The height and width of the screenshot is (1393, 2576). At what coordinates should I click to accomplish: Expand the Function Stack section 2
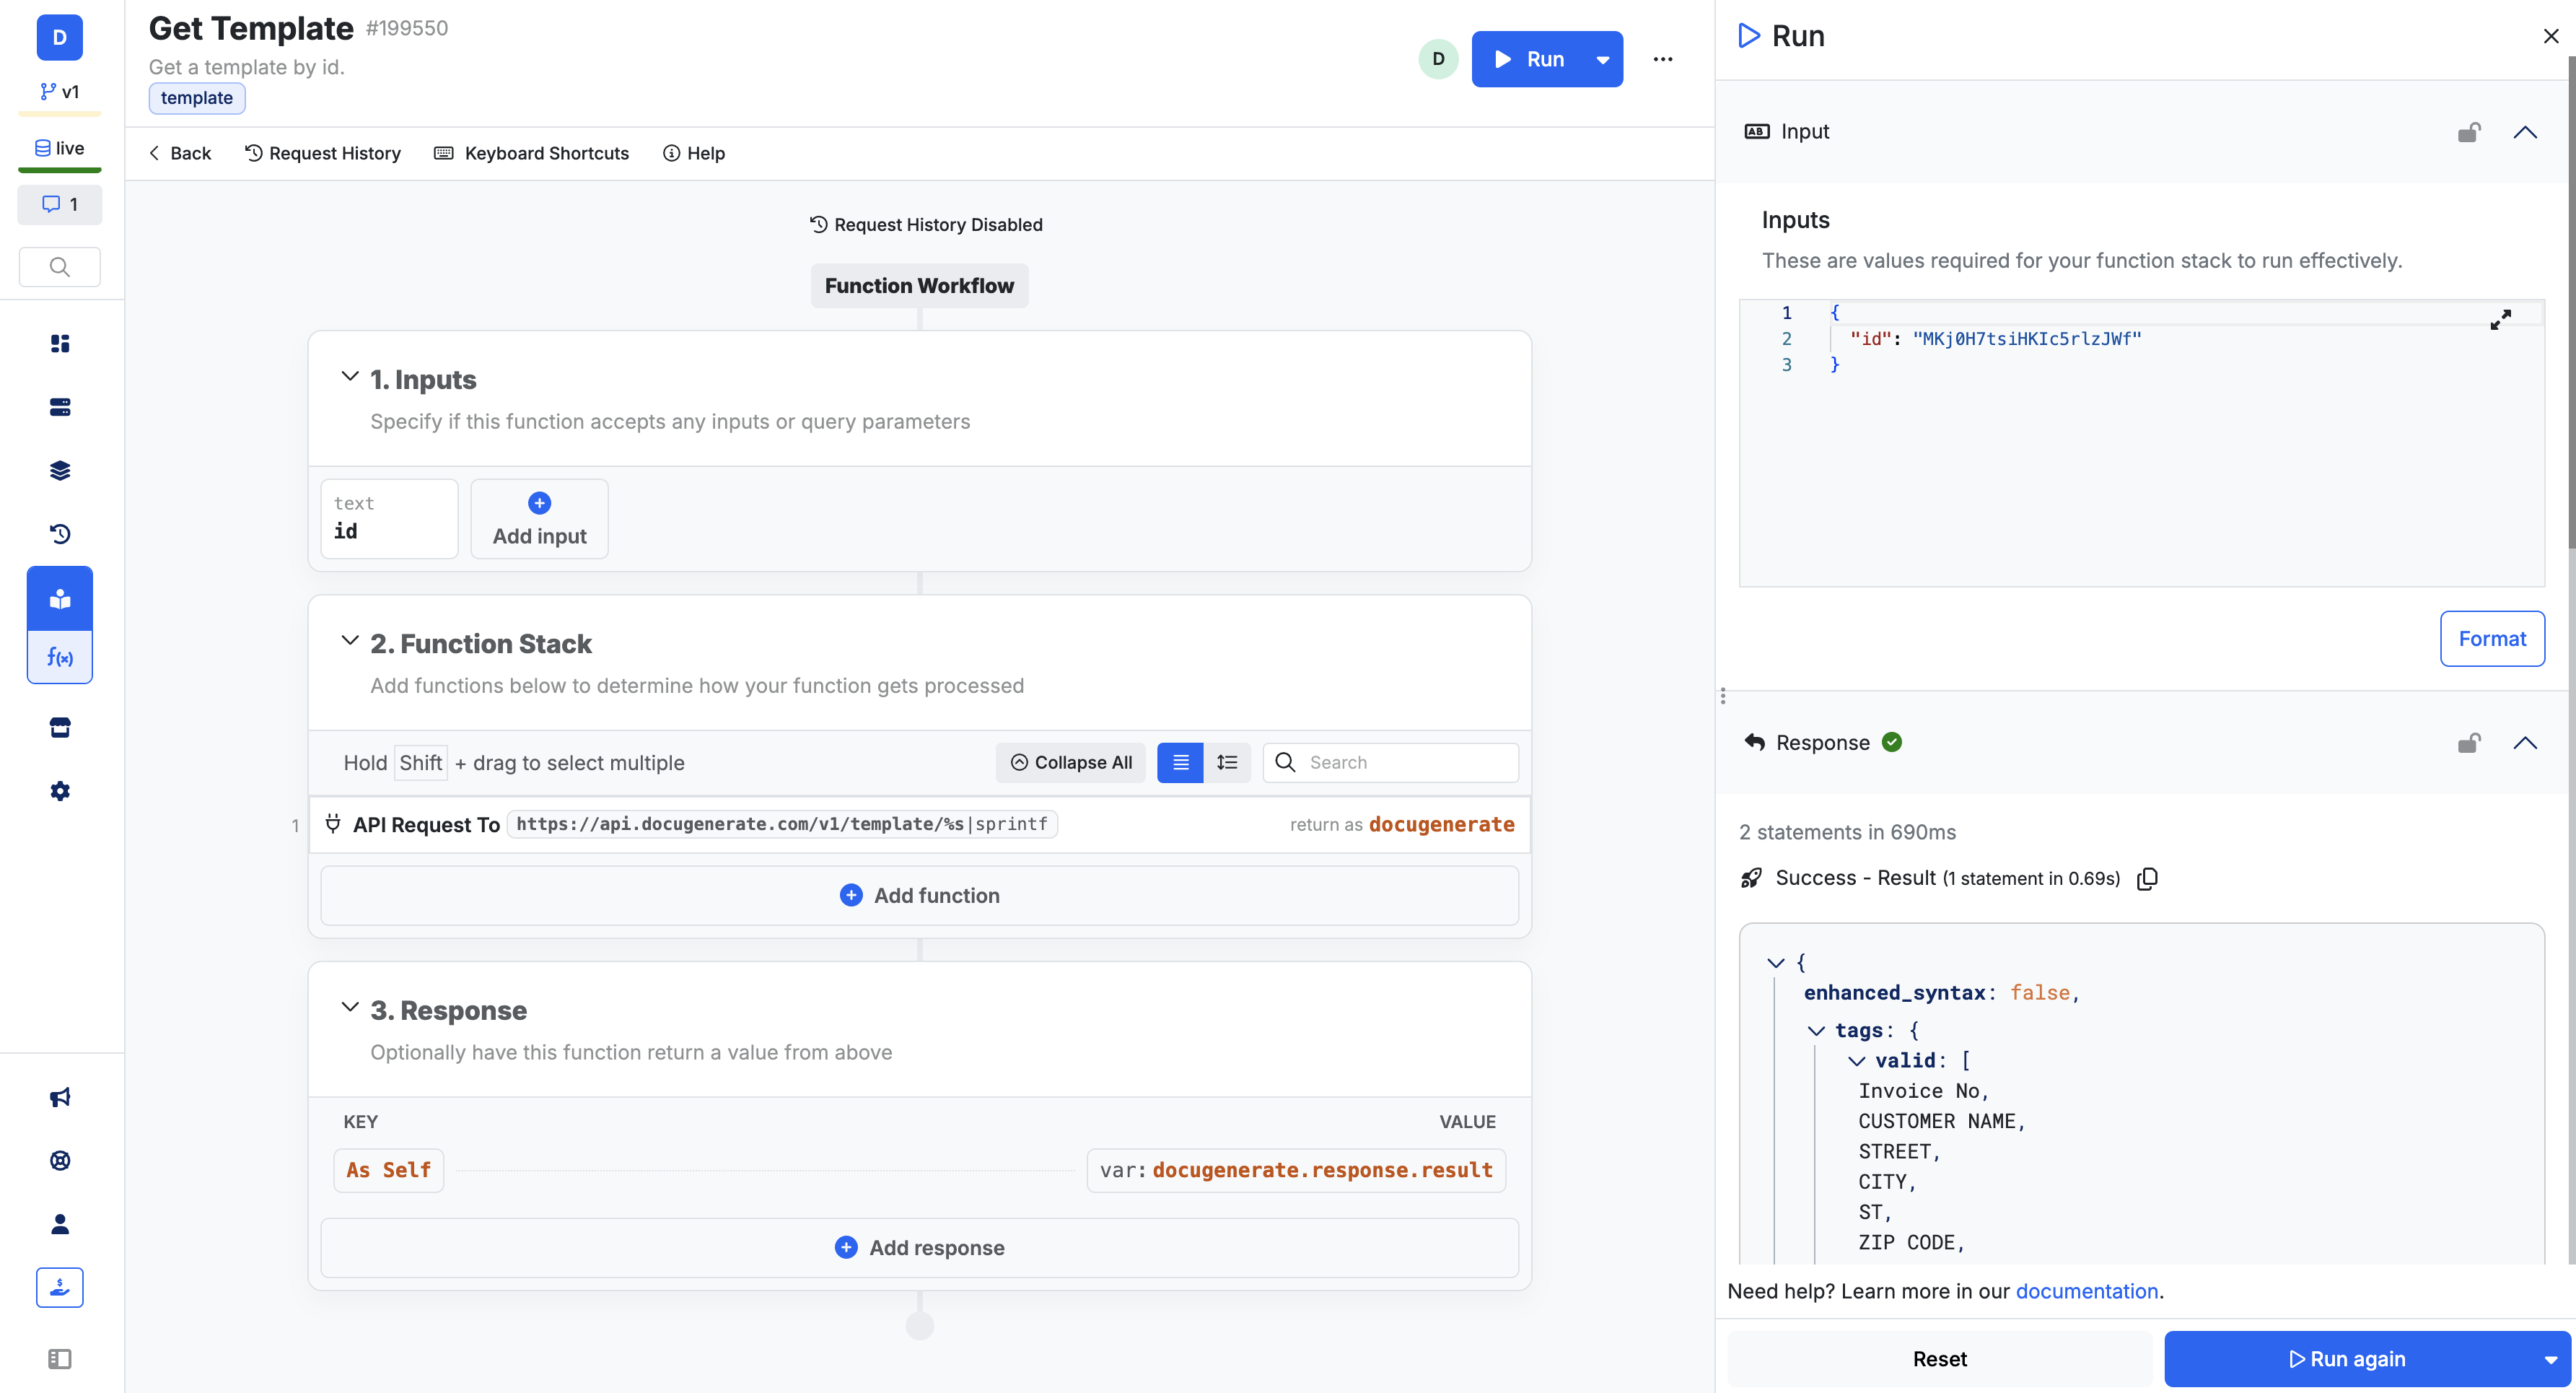pyautogui.click(x=350, y=642)
